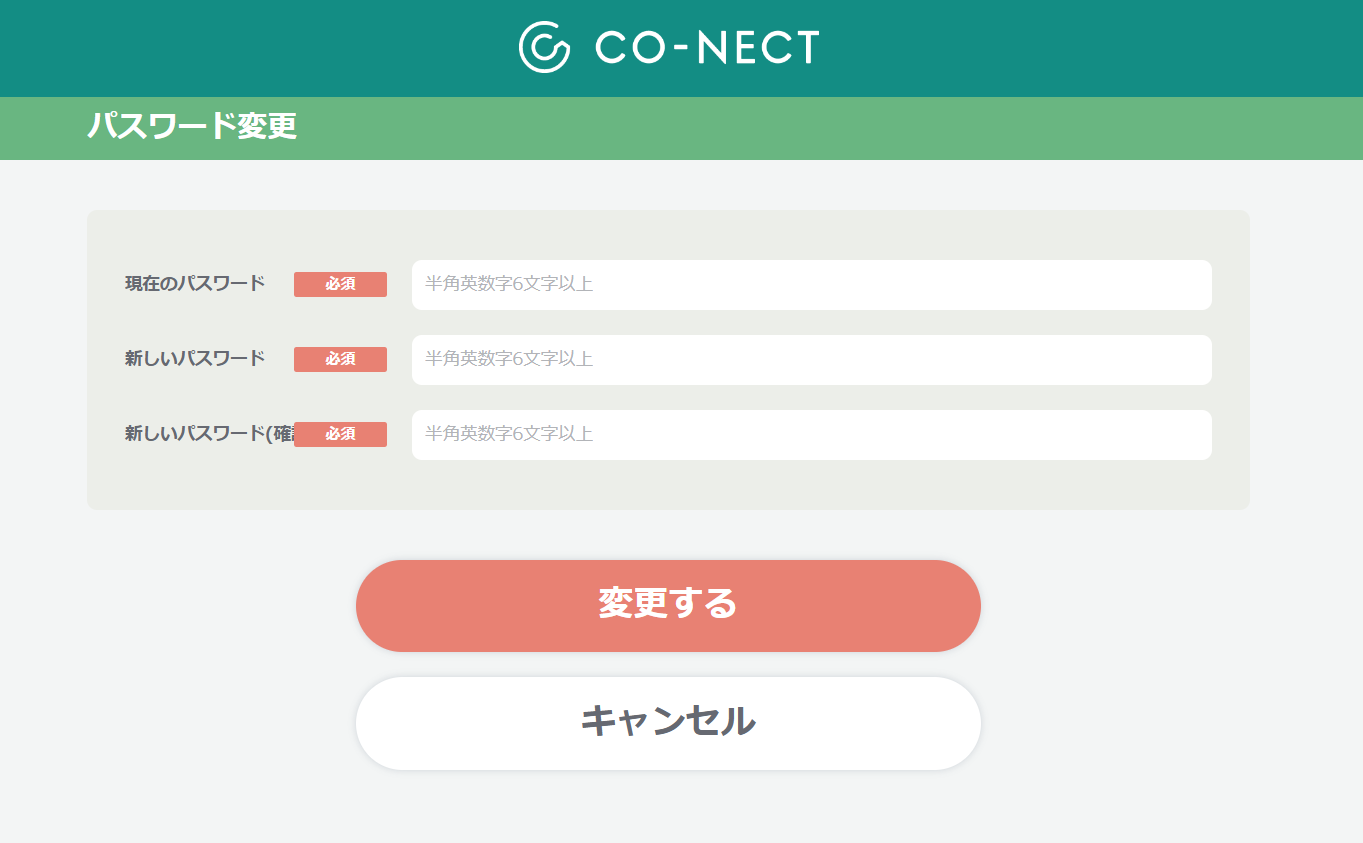Click 必須 badge beside 現在のパスワード
This screenshot has height=843, width=1363.
coord(340,284)
